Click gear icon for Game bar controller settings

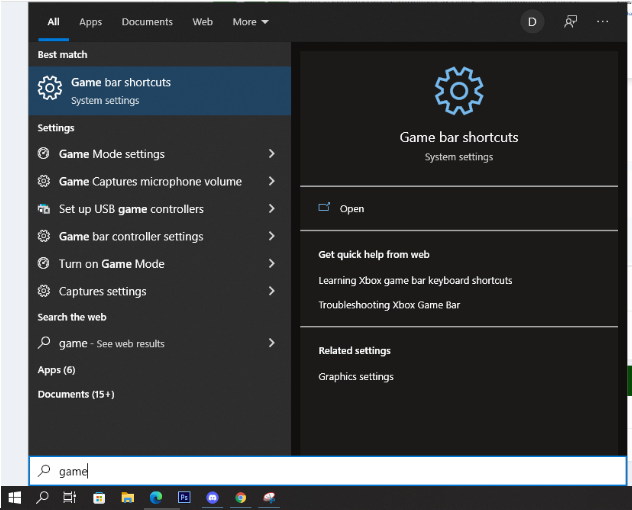click(44, 236)
